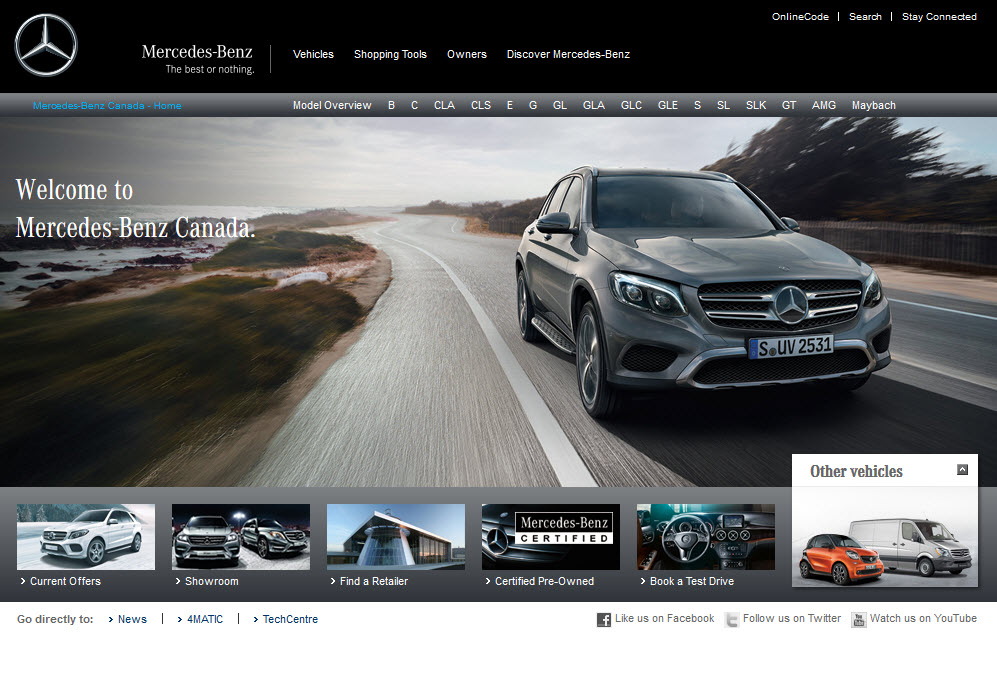Select the G model class

click(533, 105)
